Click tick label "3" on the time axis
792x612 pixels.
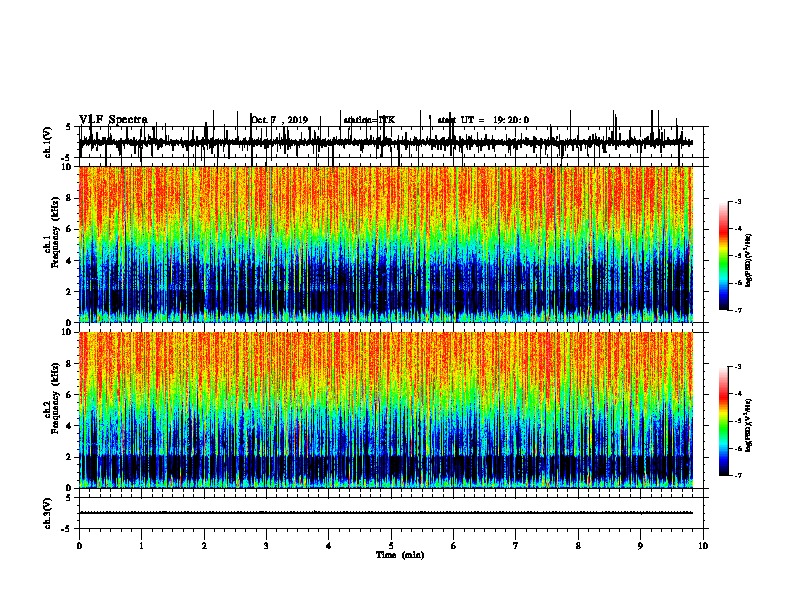[x=266, y=546]
